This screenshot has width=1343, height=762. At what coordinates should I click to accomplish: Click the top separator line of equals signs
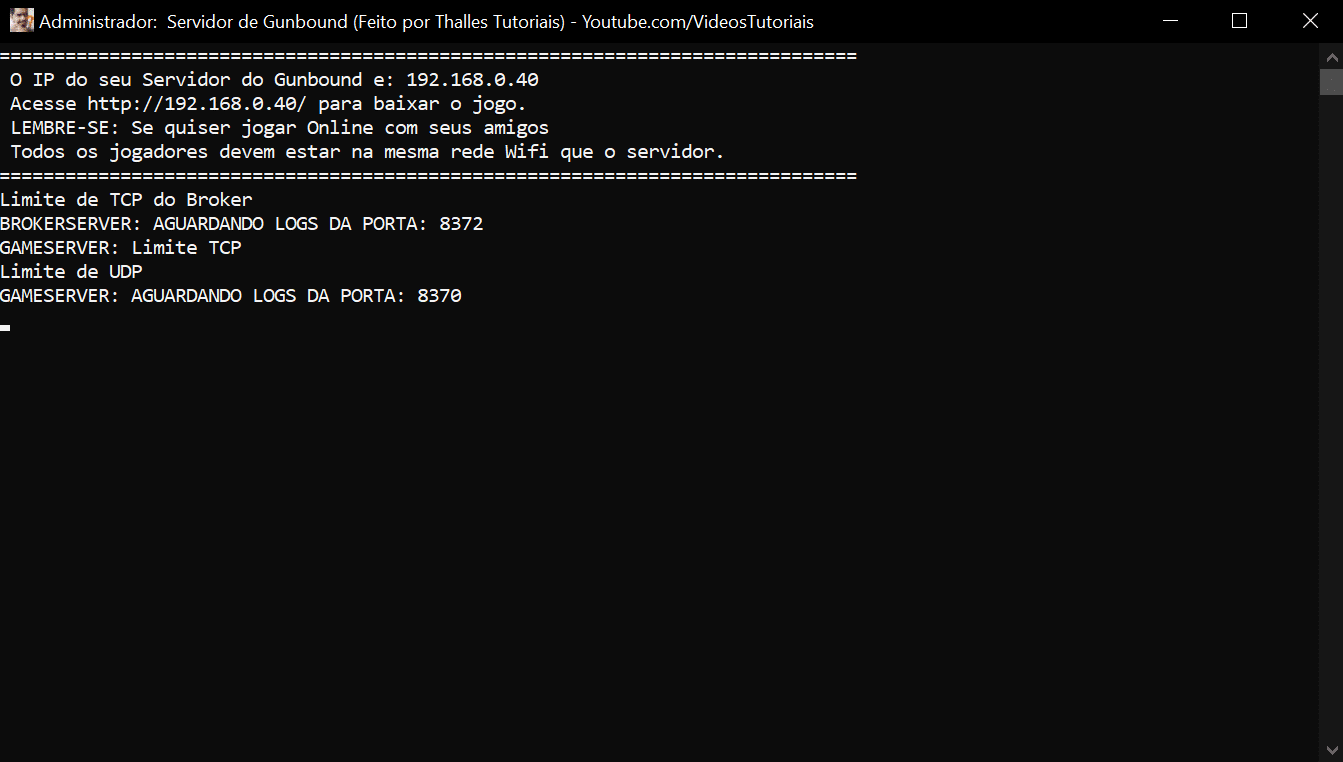tap(428, 56)
